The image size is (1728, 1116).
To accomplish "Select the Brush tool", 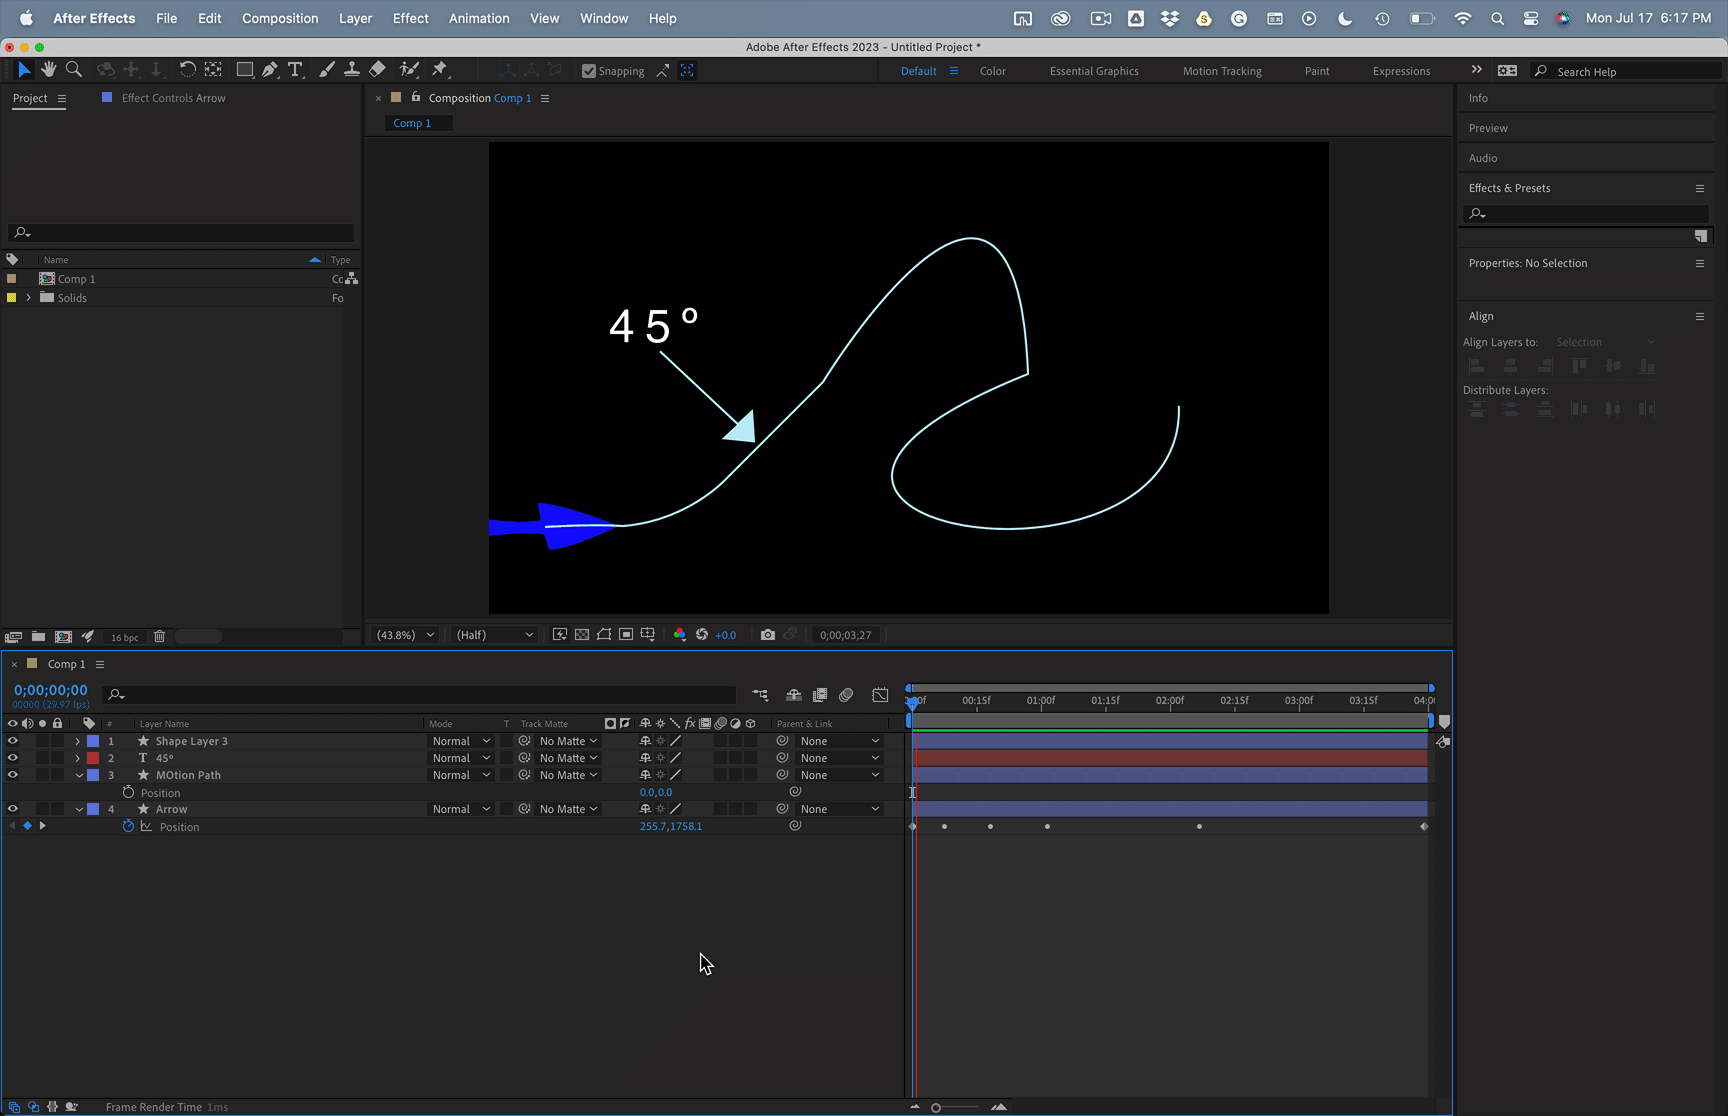I will click(x=326, y=70).
